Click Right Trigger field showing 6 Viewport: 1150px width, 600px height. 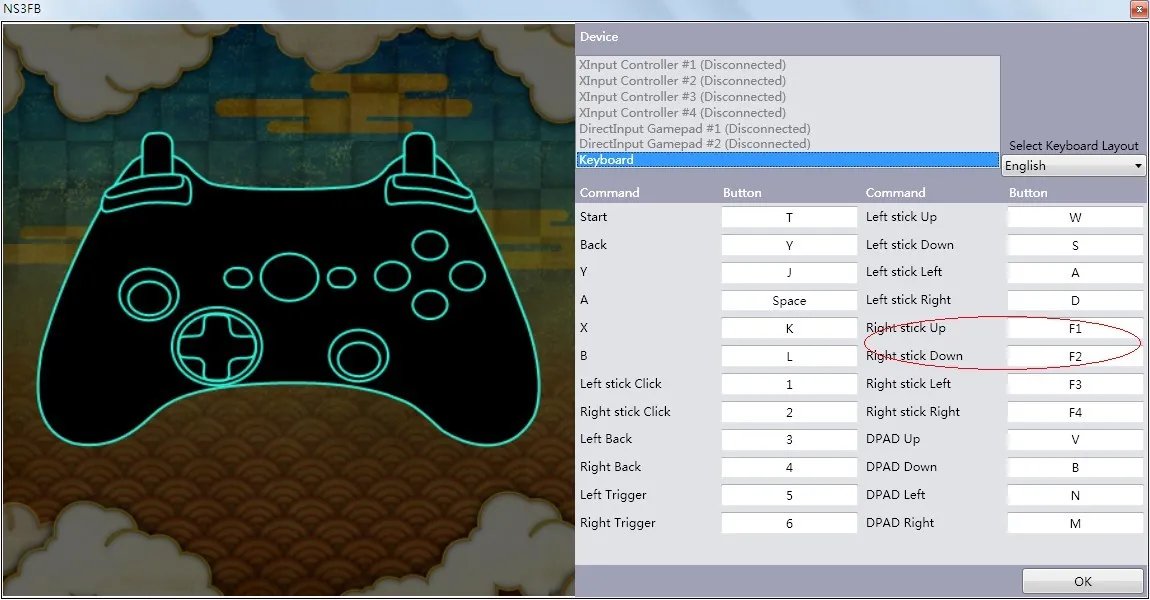point(789,523)
